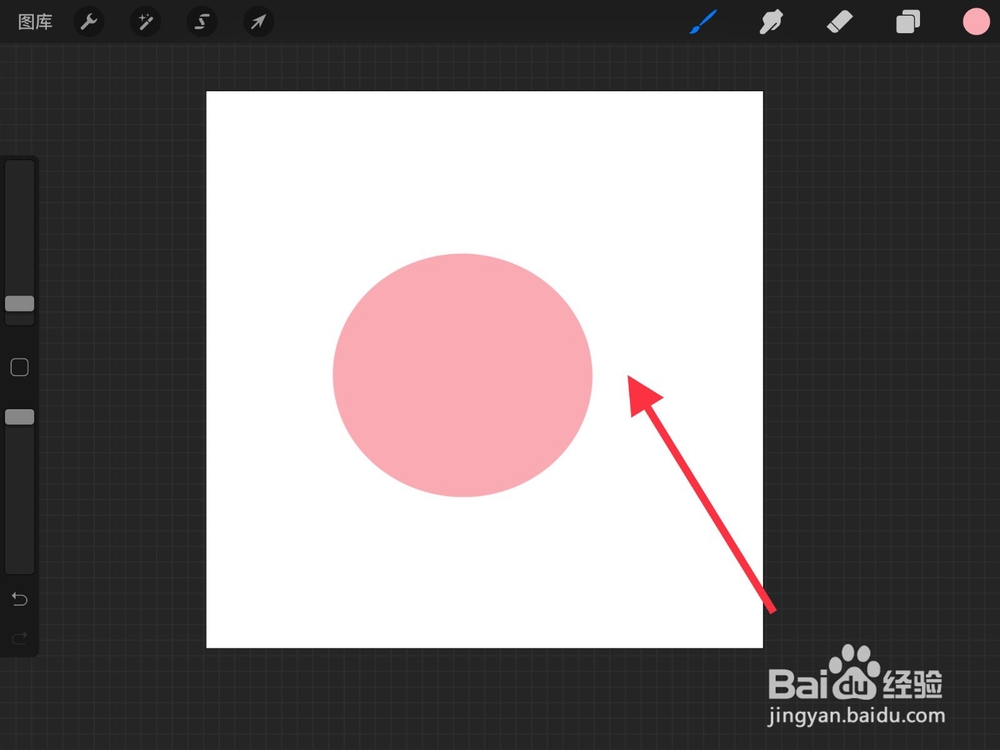Redo the last undone action
Screen dimensions: 1000x750
pyautogui.click(x=20, y=637)
